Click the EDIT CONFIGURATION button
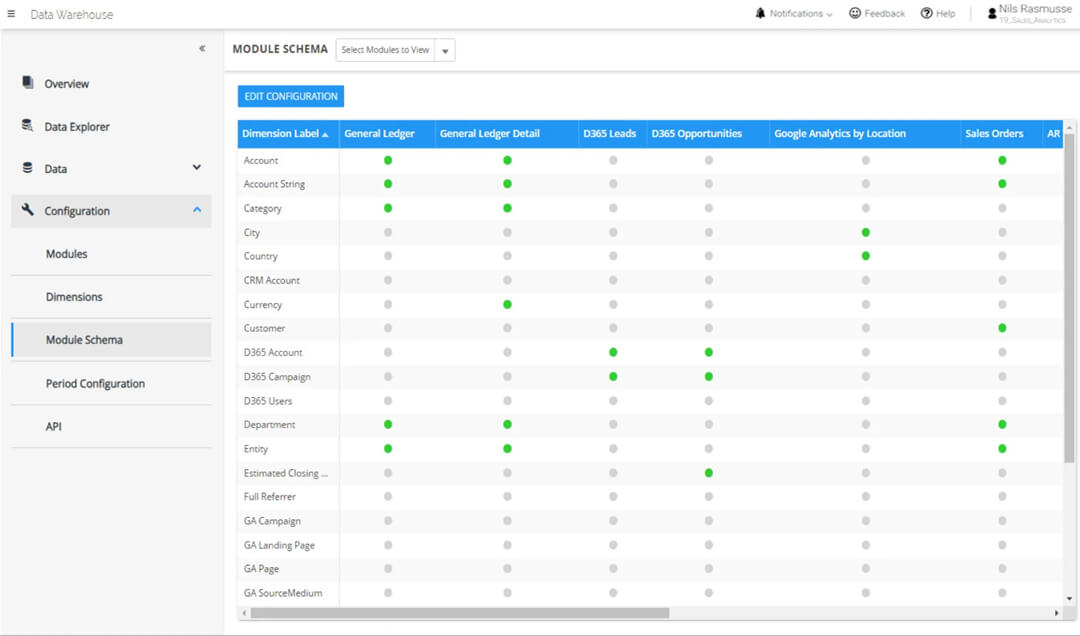Image resolution: width=1080 pixels, height=636 pixels. pyautogui.click(x=291, y=96)
